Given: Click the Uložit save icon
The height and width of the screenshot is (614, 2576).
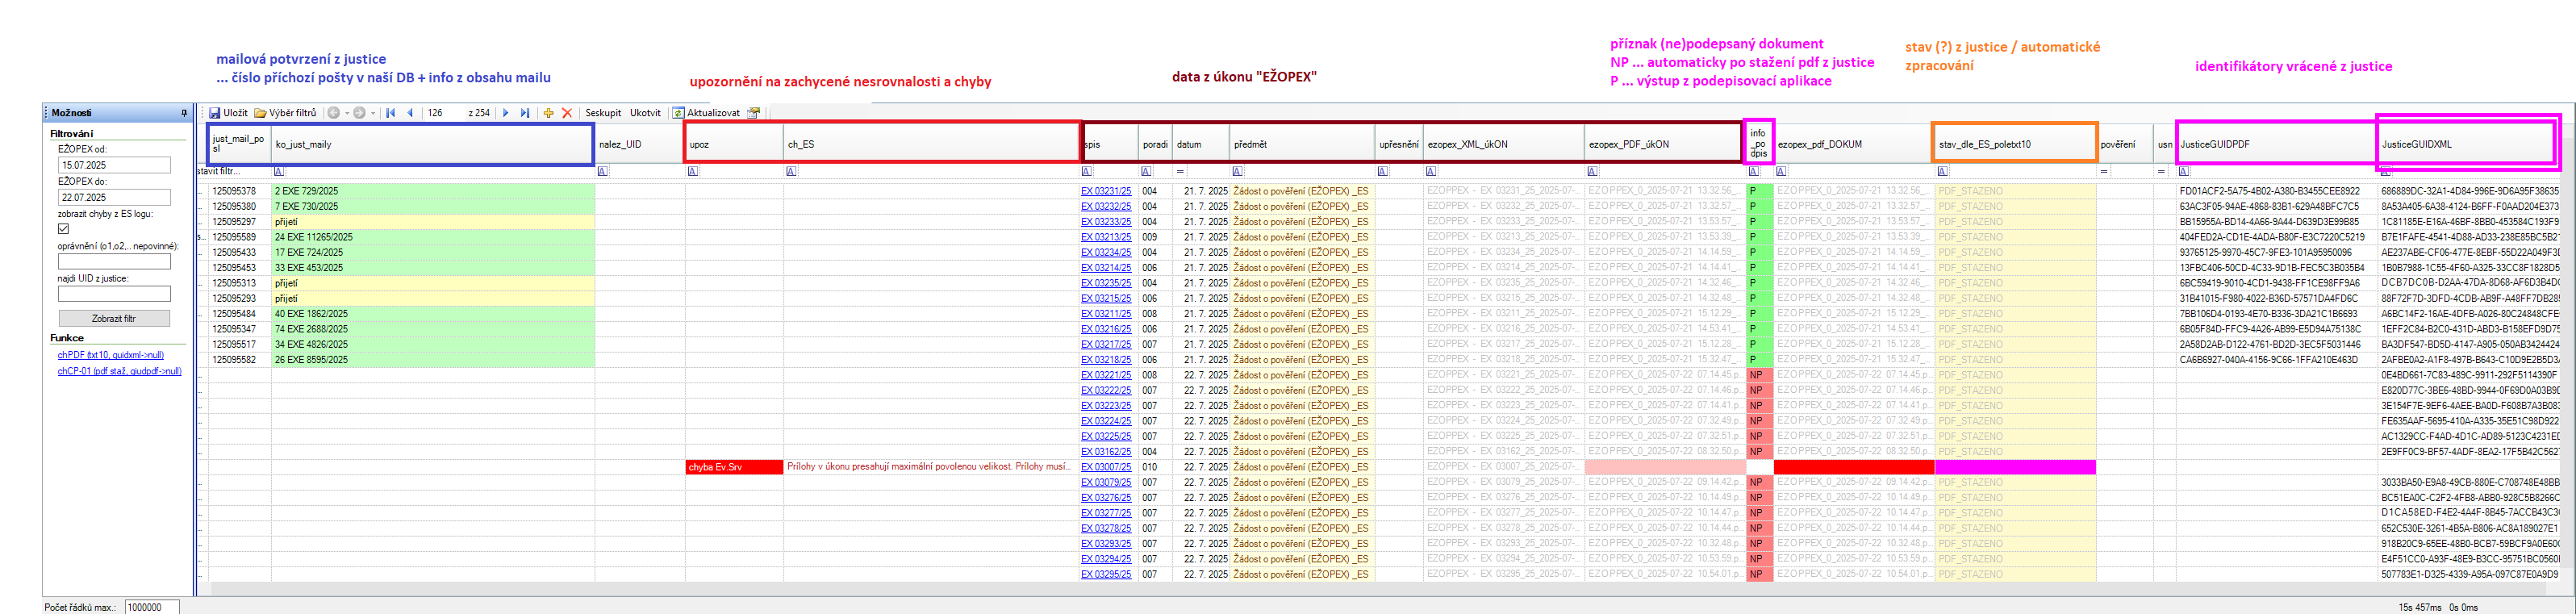Looking at the screenshot, I should pos(215,113).
